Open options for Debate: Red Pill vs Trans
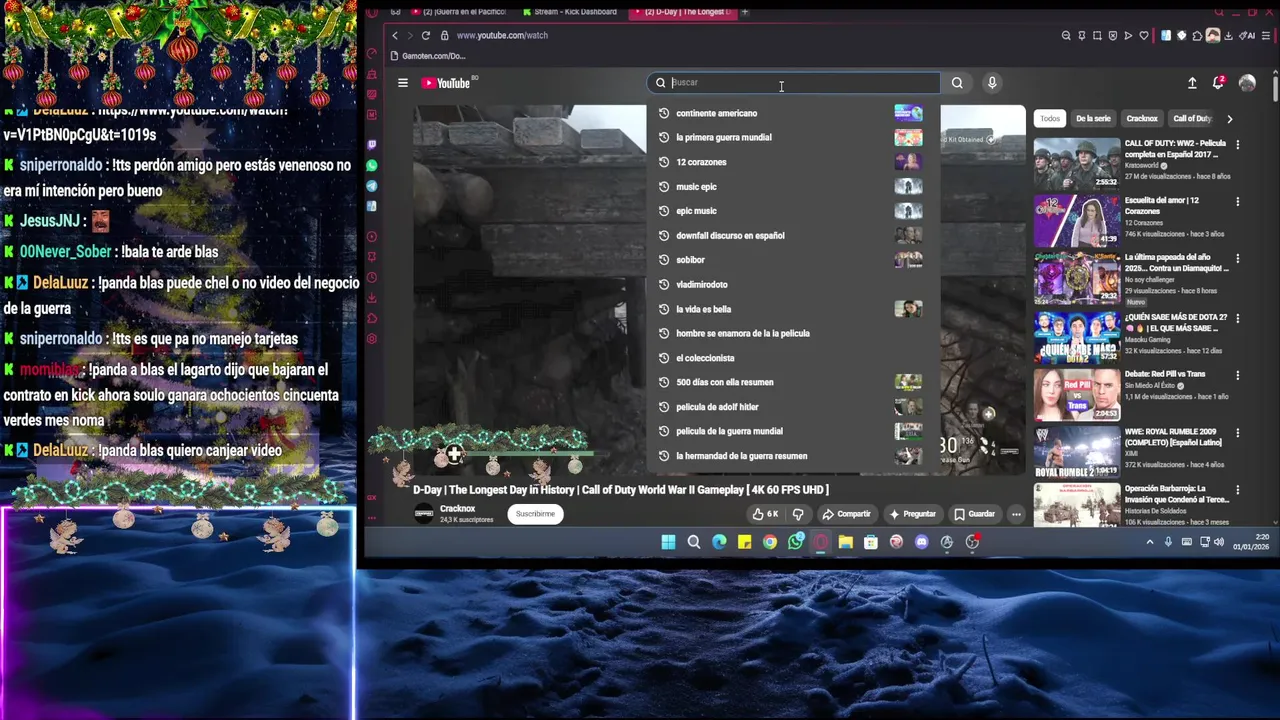 (1238, 375)
